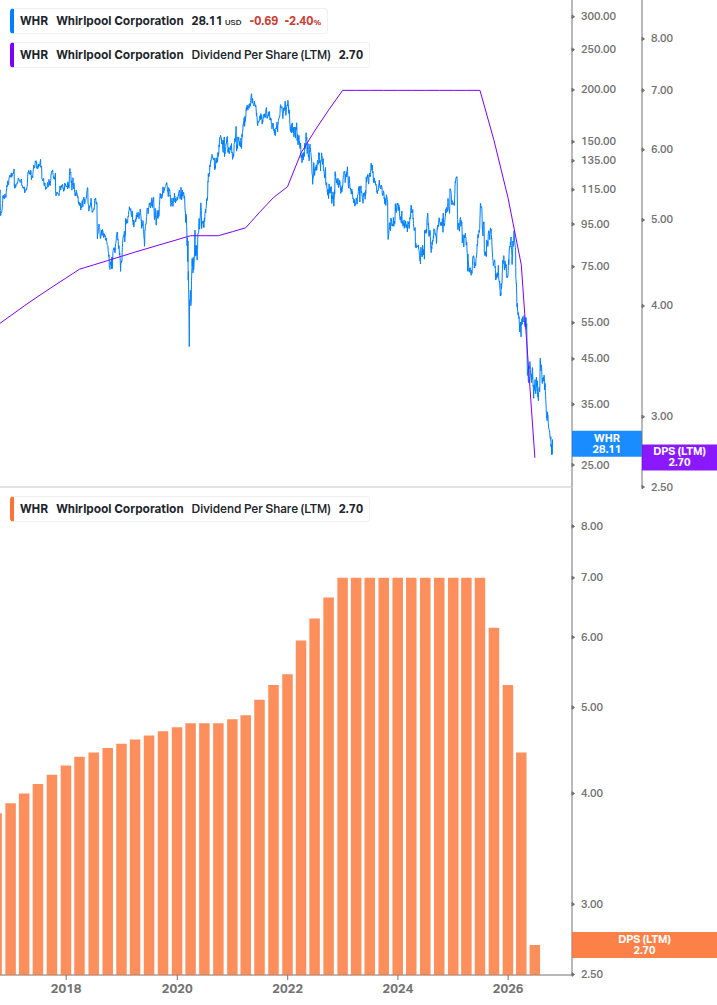This screenshot has width=717, height=1005.
Task: Click the blue WHR color bar in legend
Action: click(x=12, y=21)
